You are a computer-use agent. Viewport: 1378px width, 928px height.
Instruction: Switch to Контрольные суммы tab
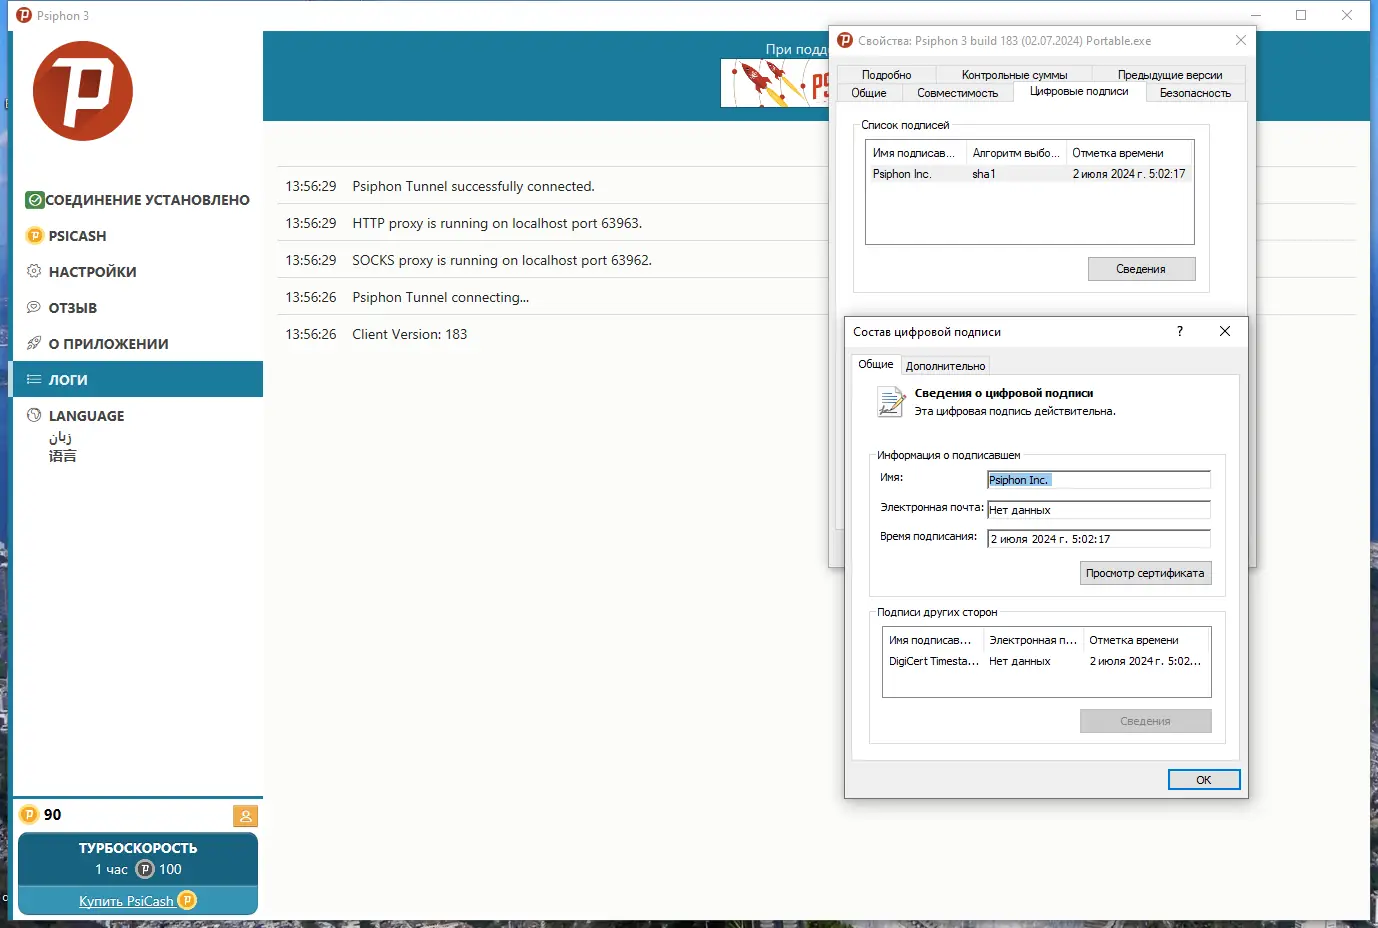pyautogui.click(x=1014, y=75)
